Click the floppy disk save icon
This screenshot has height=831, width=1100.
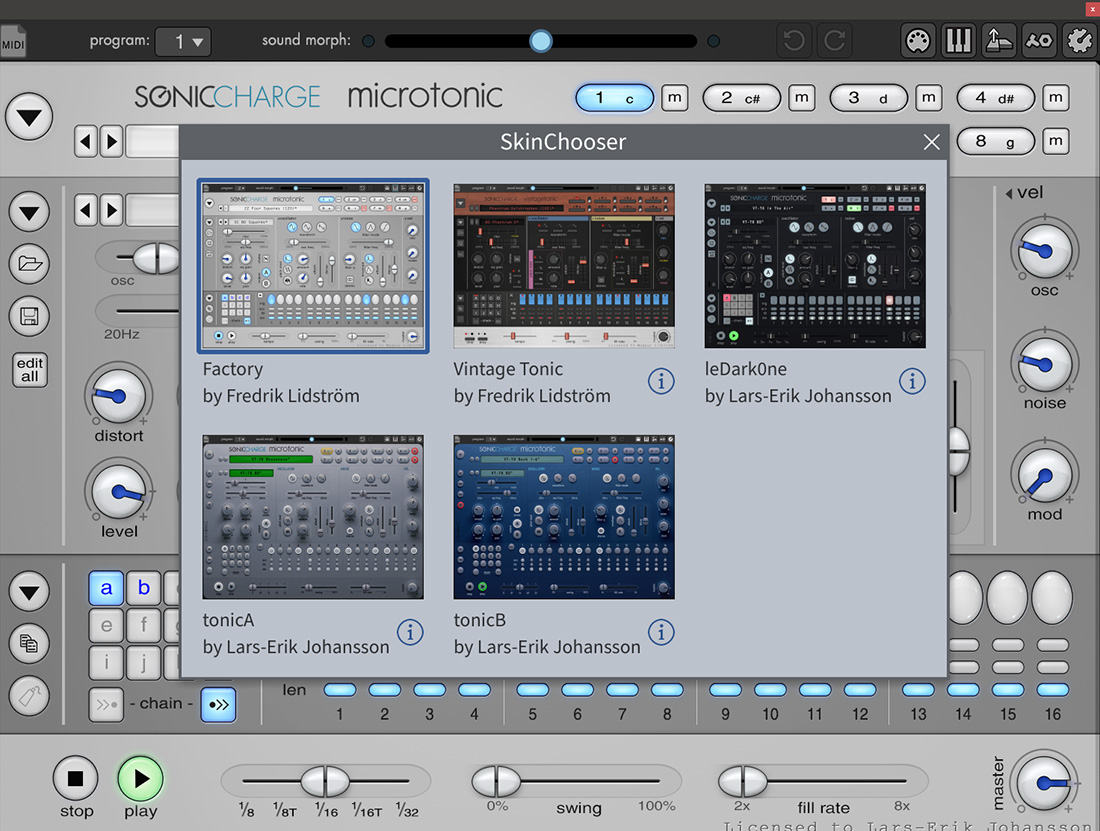29,317
